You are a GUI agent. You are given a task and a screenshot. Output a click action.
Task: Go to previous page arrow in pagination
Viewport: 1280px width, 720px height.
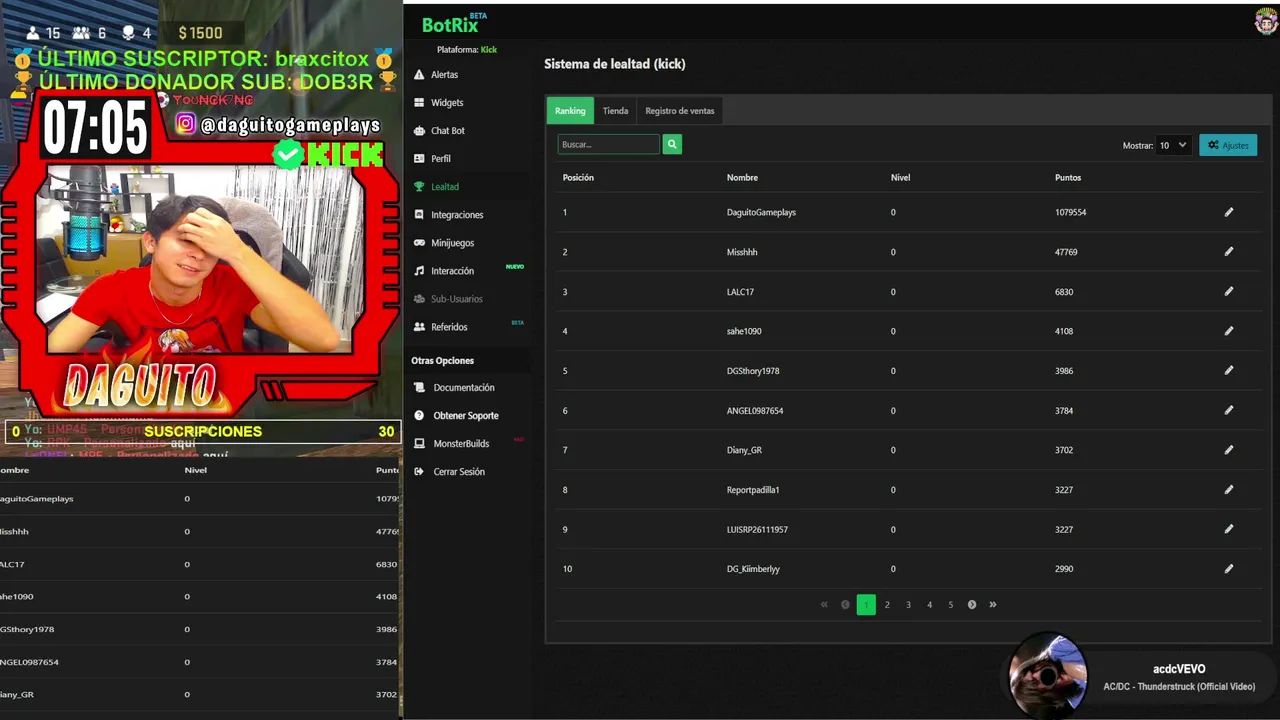(845, 604)
